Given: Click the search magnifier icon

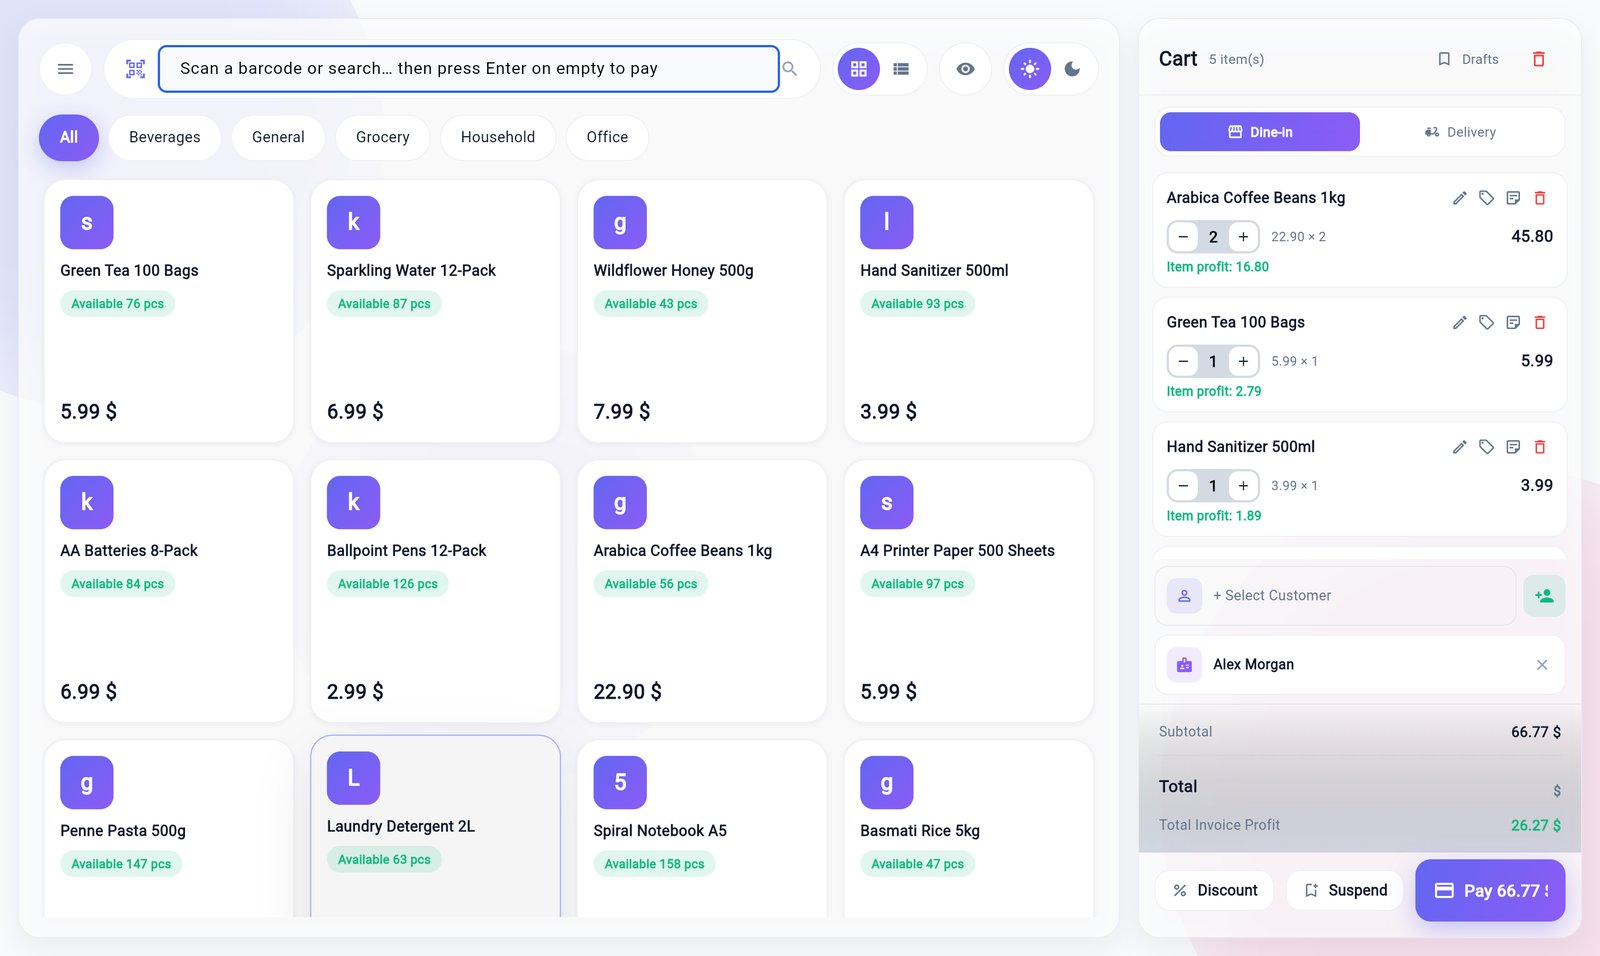Looking at the screenshot, I should click(x=790, y=69).
